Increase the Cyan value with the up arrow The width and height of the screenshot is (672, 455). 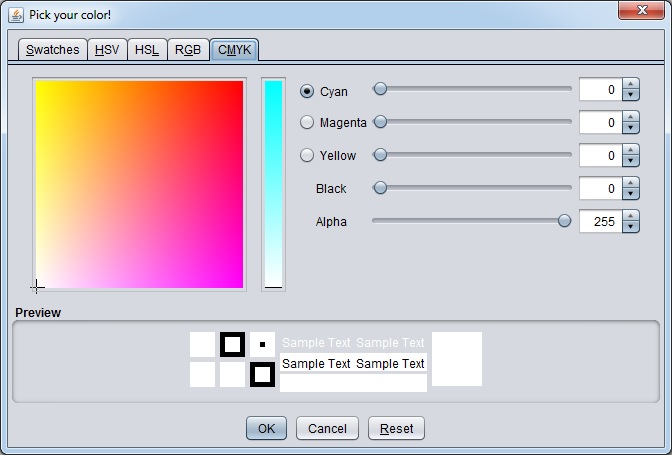630,84
